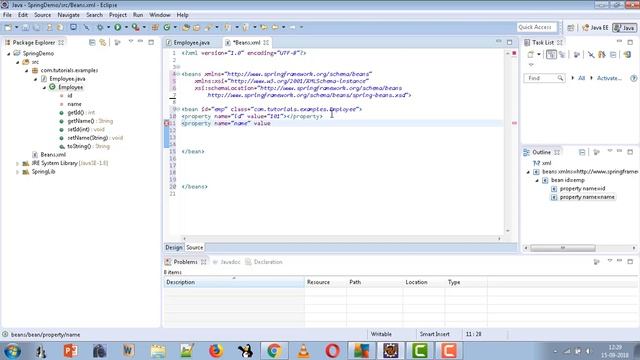The image size is (640, 360).
Task: Click the New Java Package icon
Action: [155, 27]
